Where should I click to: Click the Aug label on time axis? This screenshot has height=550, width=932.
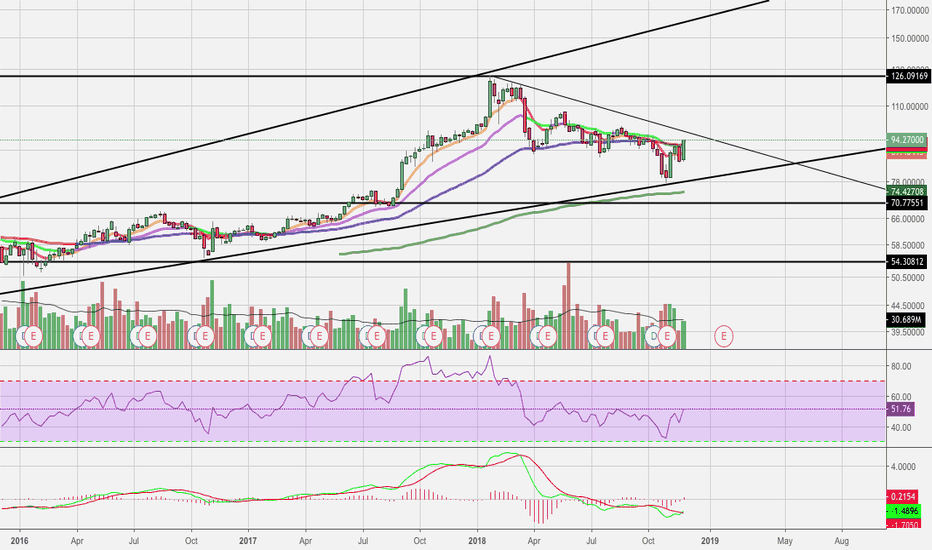842,541
